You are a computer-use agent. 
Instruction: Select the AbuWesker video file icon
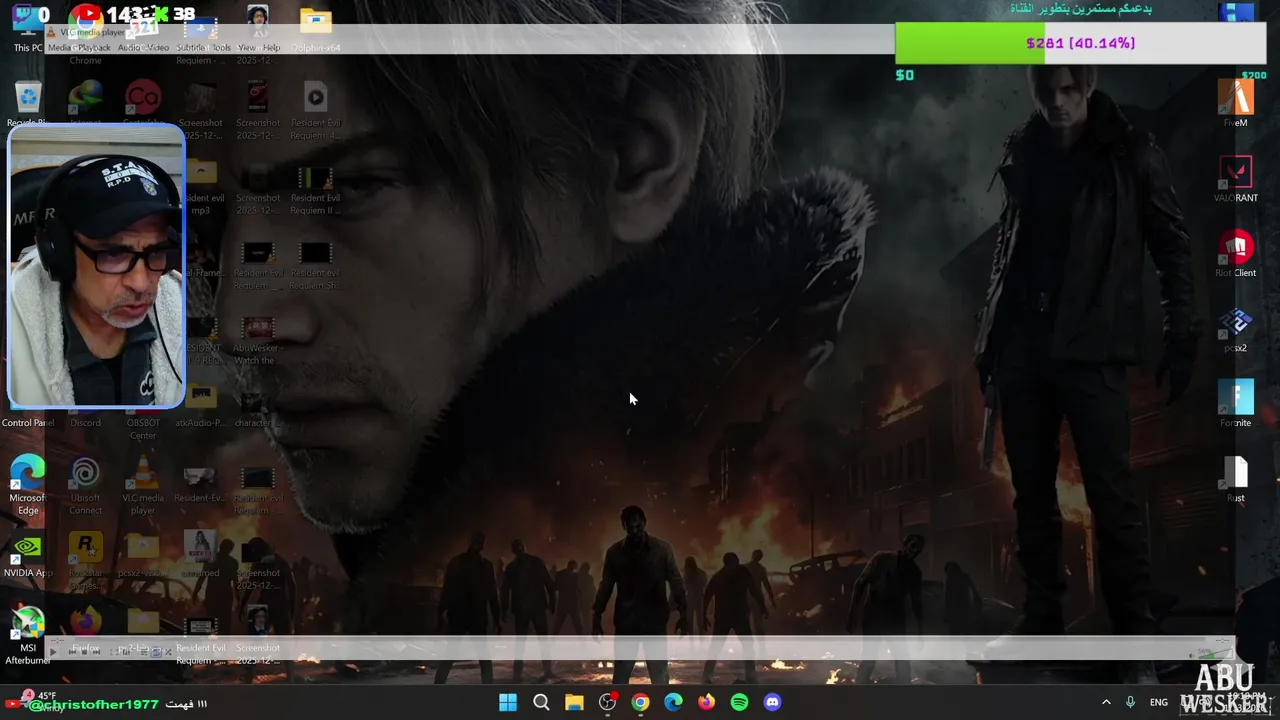[x=257, y=342]
